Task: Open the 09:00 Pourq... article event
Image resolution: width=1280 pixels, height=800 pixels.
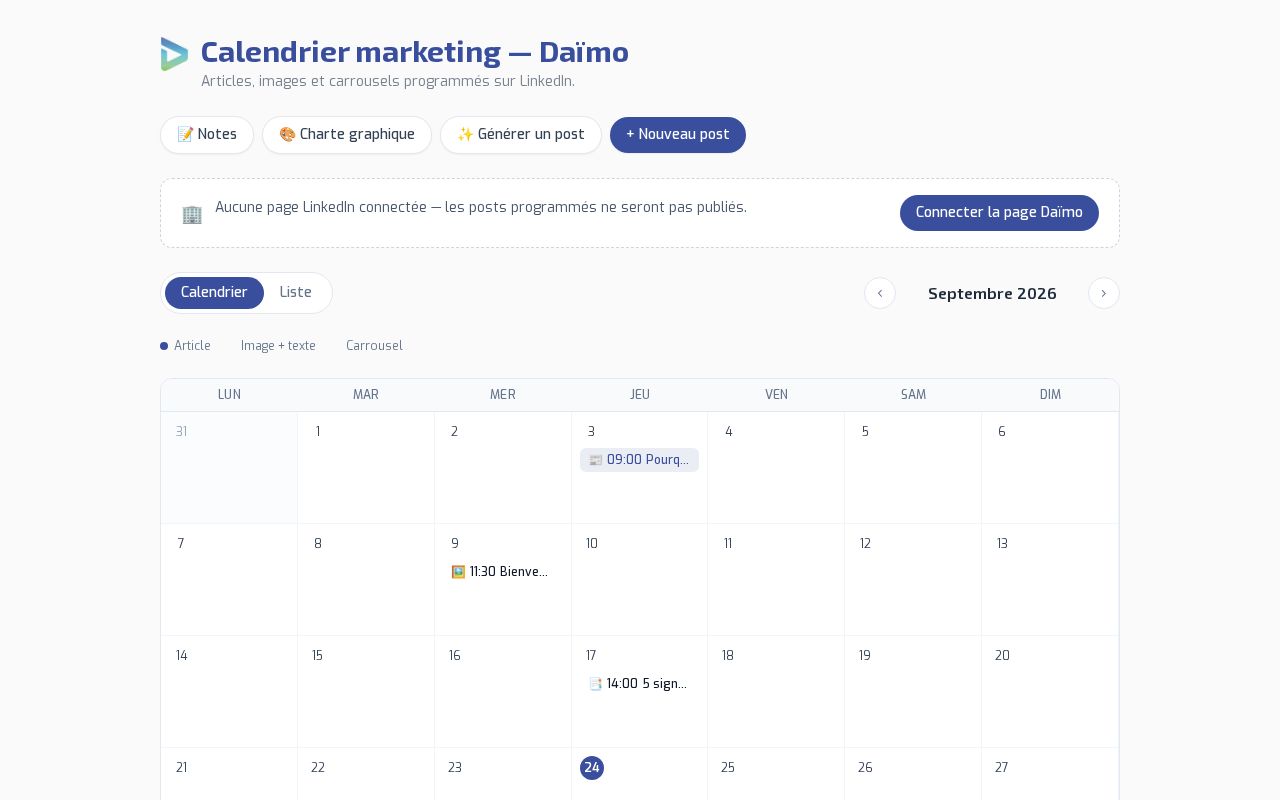Action: (x=639, y=460)
